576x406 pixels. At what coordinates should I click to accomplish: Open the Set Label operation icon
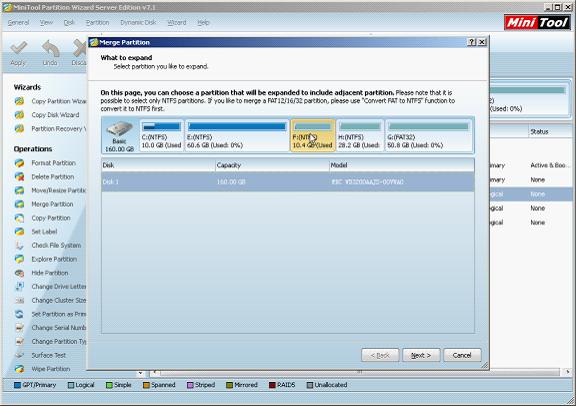[19, 231]
